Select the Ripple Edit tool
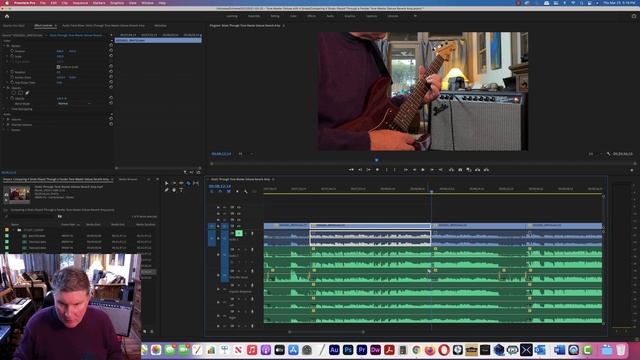This screenshot has width=640, height=360. coord(181,184)
